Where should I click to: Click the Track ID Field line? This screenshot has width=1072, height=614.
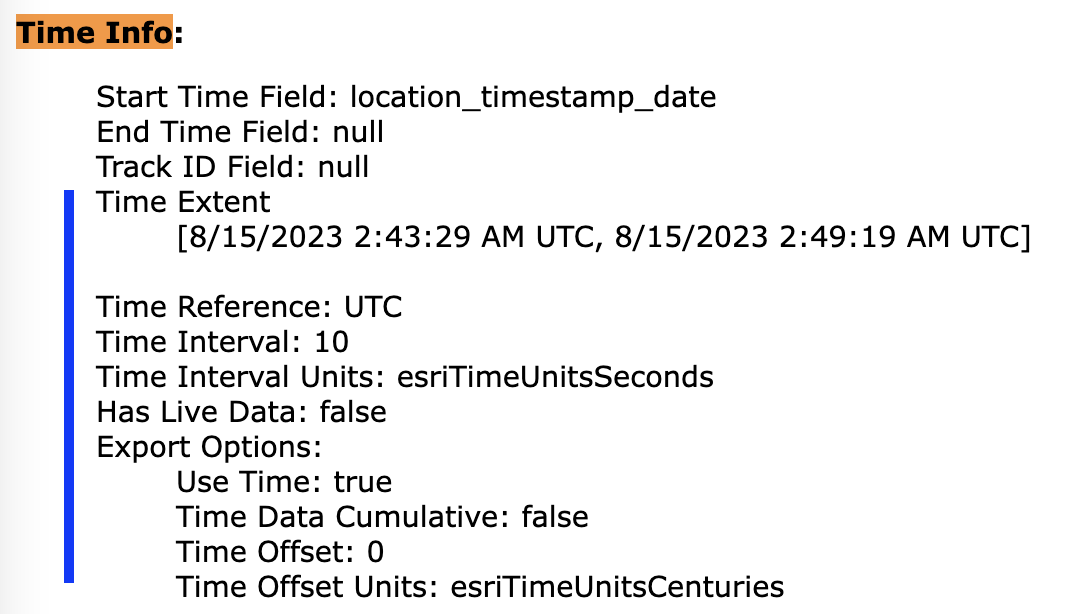point(233,167)
